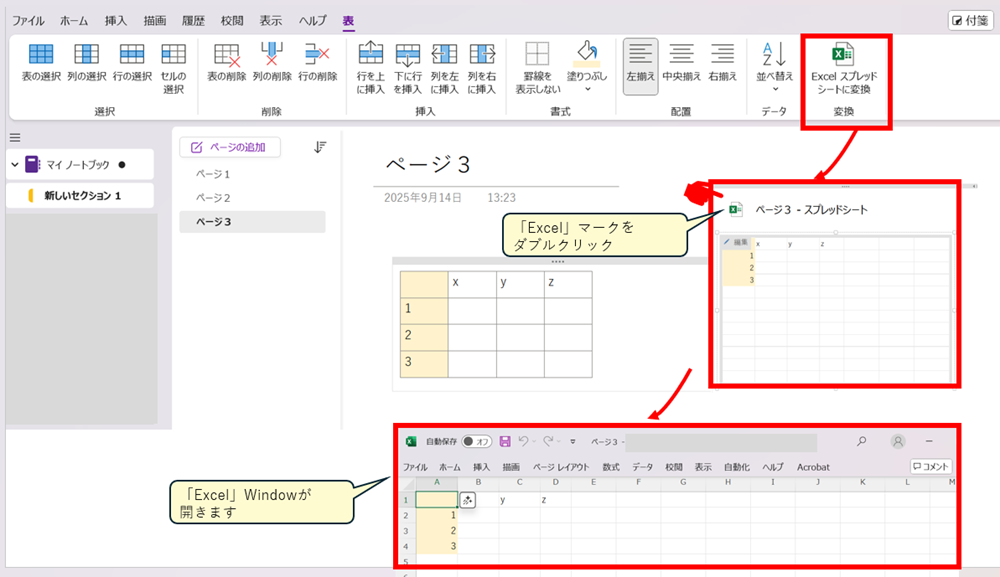Click the OneNote table cell containing 2
This screenshot has width=1000, height=577.
click(x=424, y=337)
